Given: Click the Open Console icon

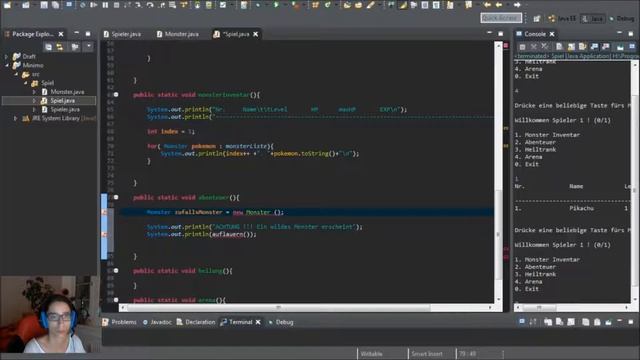Looking at the screenshot, I should [x=632, y=47].
